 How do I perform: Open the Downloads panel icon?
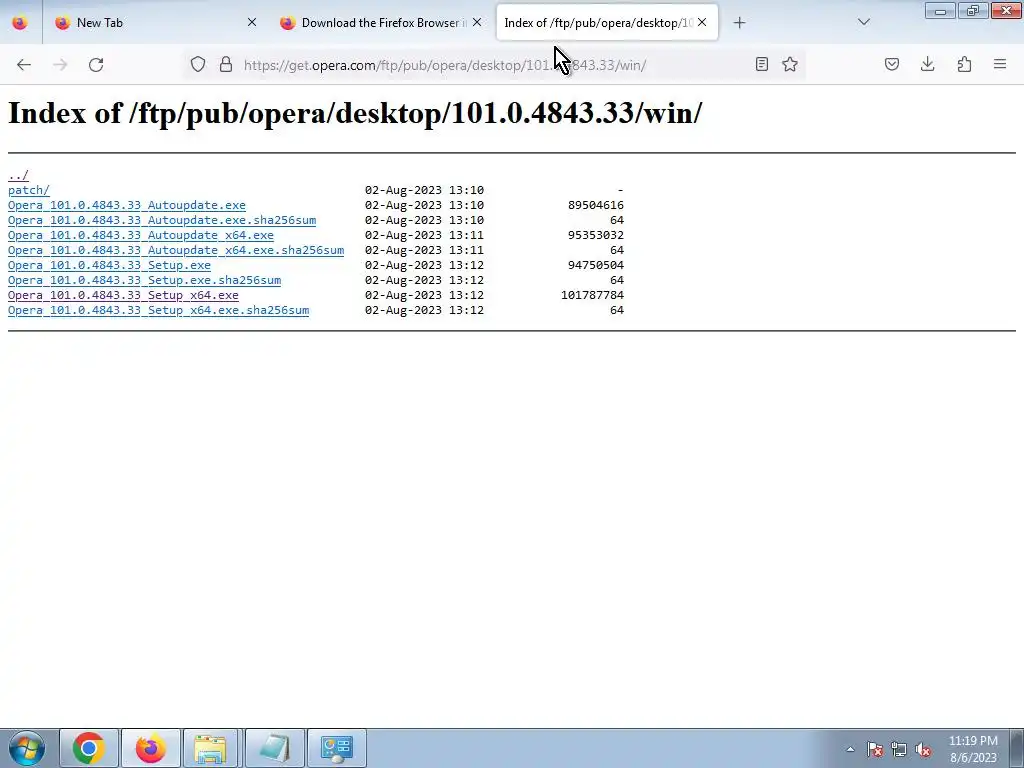pyautogui.click(x=927, y=64)
